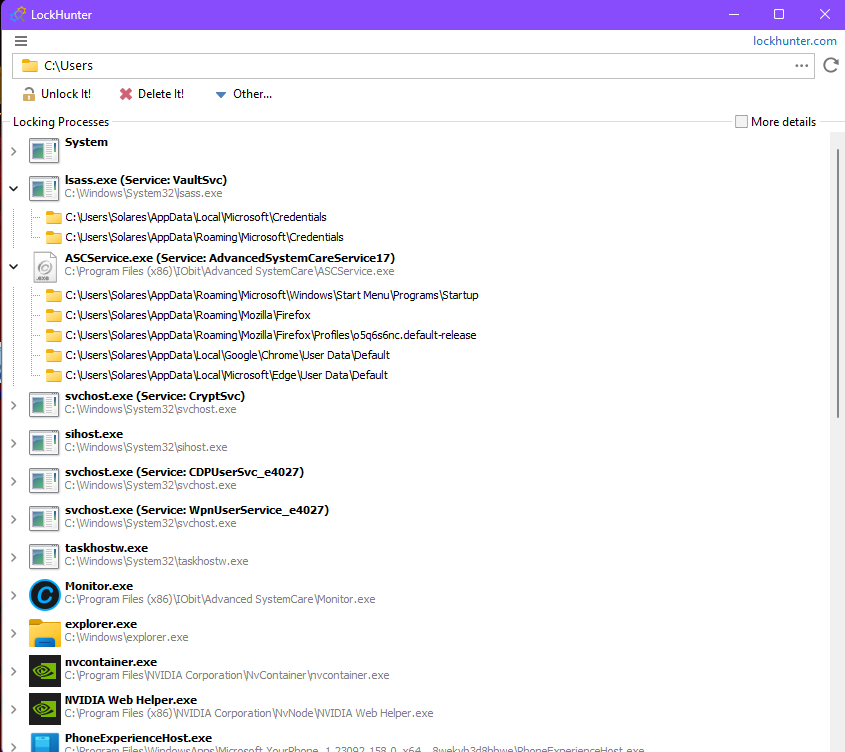Click the NVIDIA Web Helper.exe icon
The image size is (845, 752).
coord(45,709)
